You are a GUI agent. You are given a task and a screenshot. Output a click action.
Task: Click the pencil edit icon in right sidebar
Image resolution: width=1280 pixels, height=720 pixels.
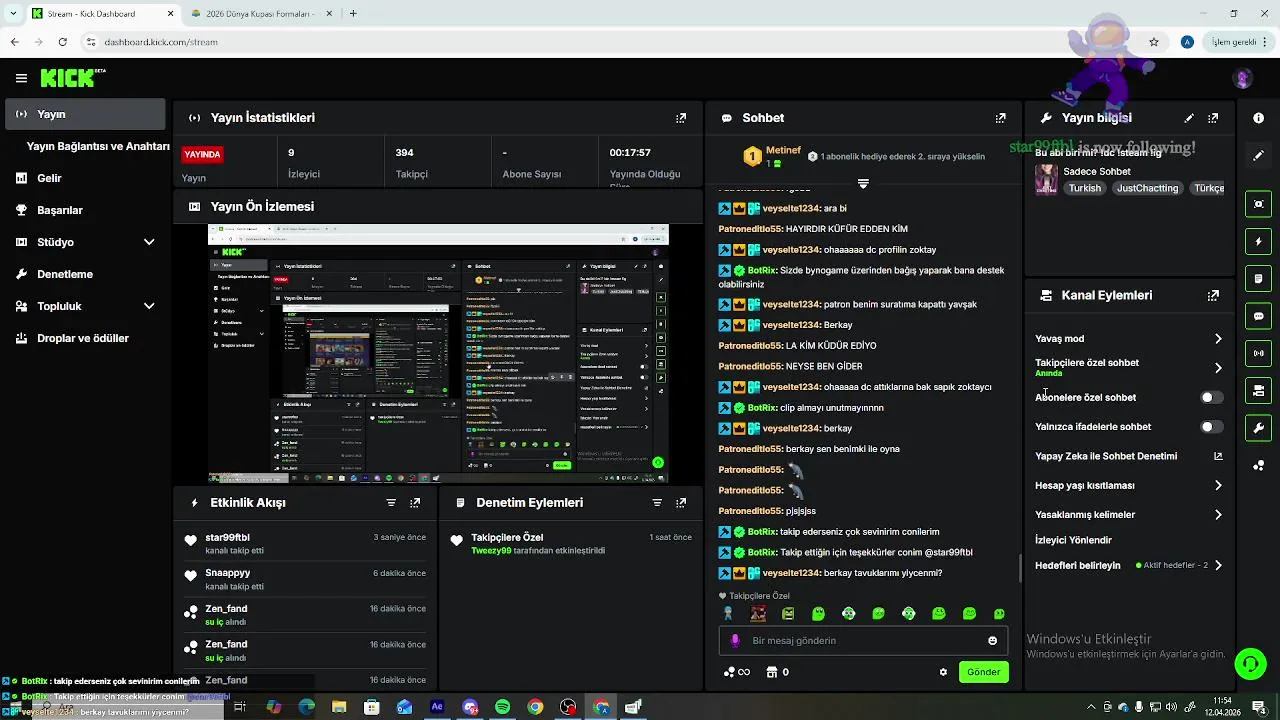pyautogui.click(x=1258, y=156)
